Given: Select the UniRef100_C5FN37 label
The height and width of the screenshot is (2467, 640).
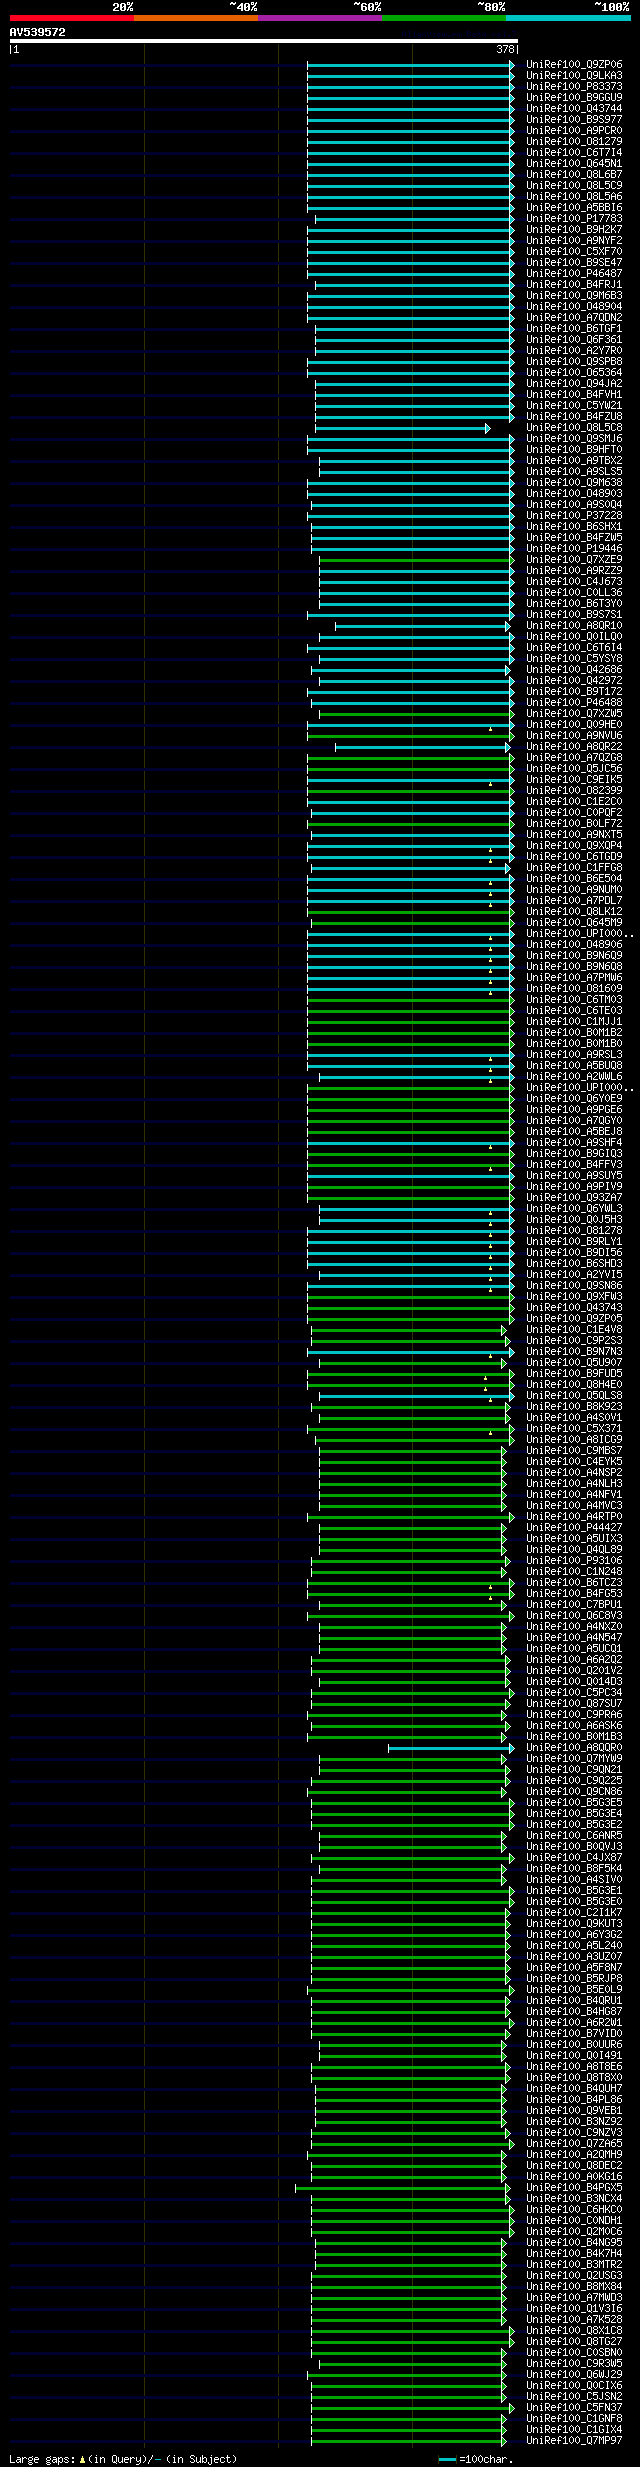Looking at the screenshot, I should tap(574, 2408).
